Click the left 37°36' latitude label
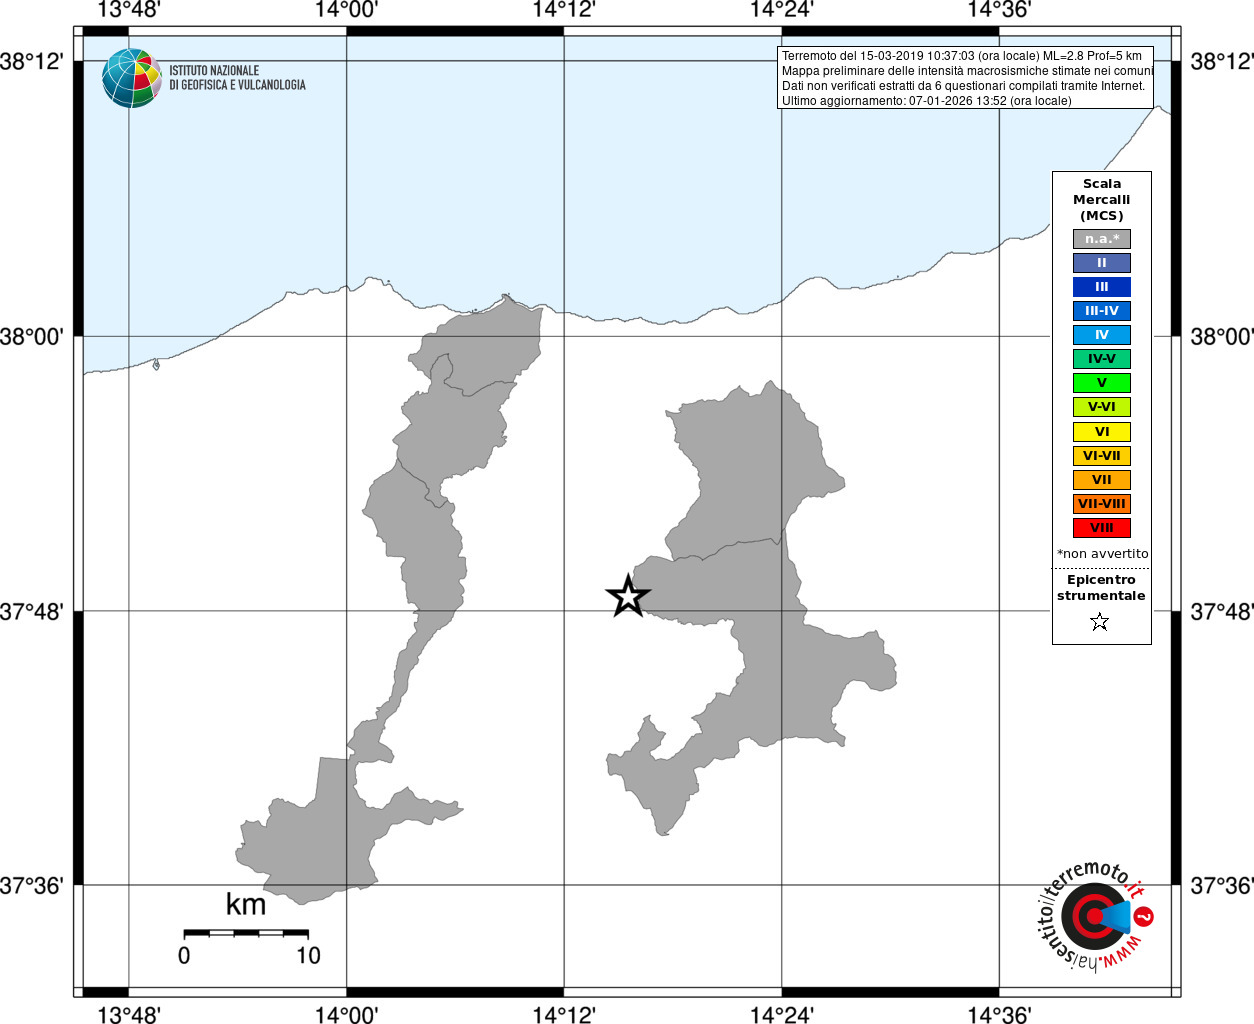This screenshot has height=1024, width=1254. [33, 886]
